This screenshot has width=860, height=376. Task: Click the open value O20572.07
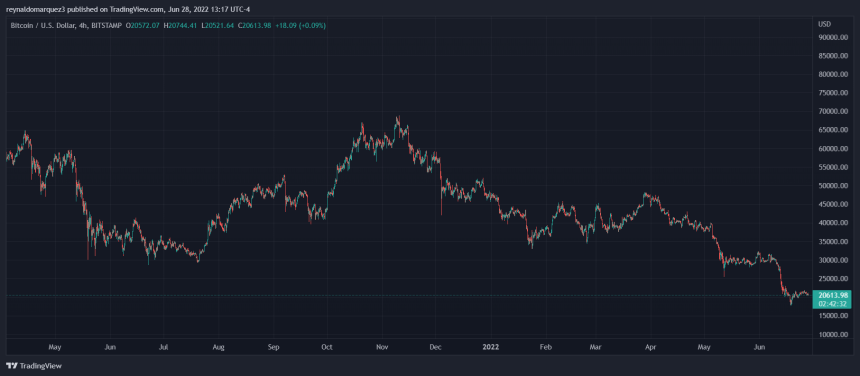(143, 25)
